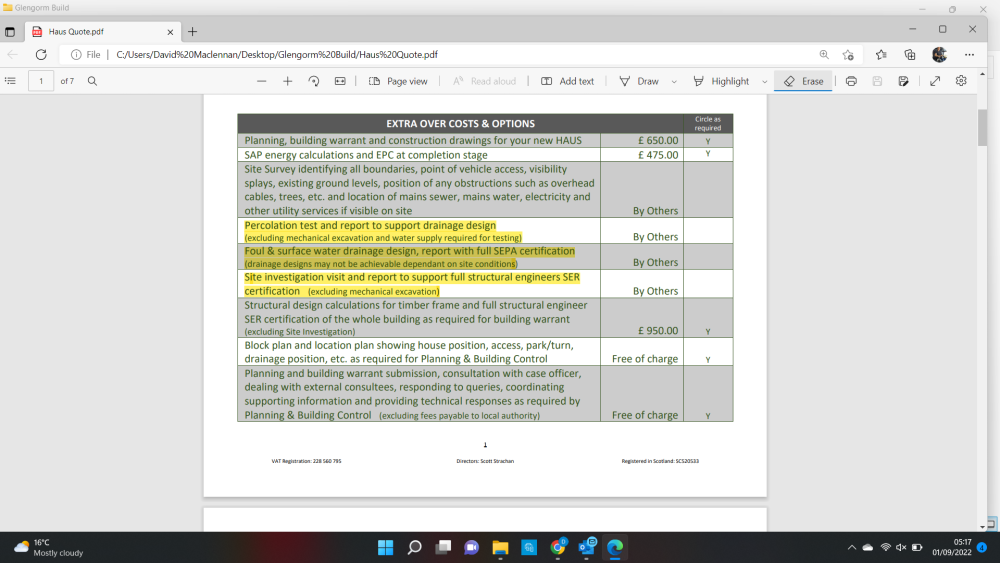Enter full screen mode
This screenshot has width=1000, height=563.
[x=935, y=81]
